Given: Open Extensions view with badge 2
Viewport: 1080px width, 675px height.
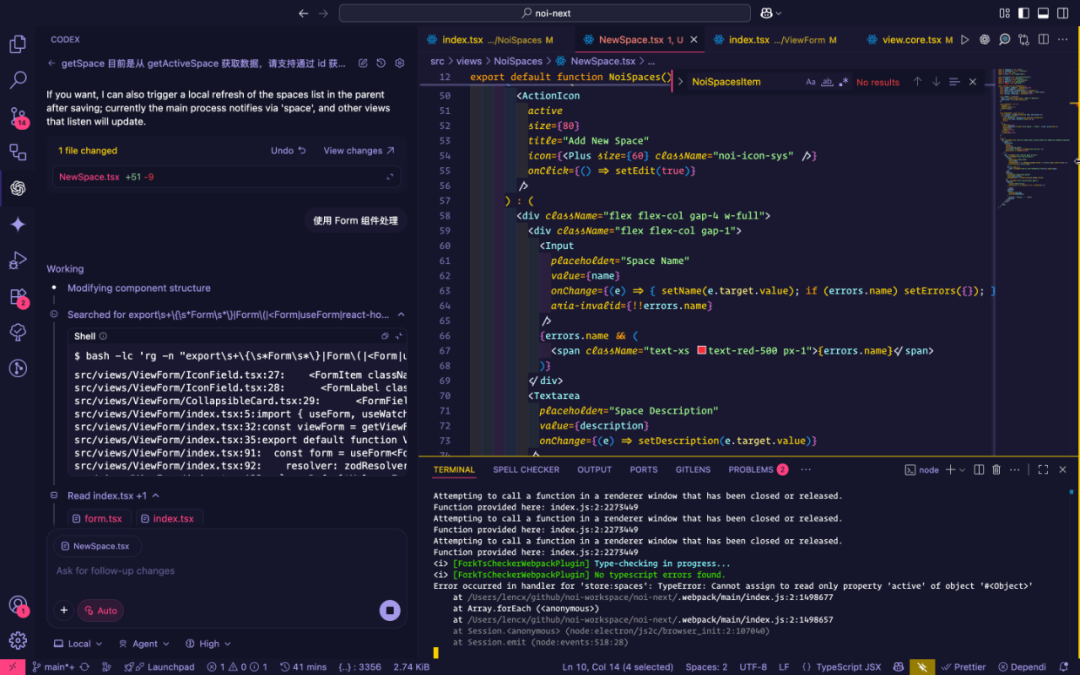Looking at the screenshot, I should pyautogui.click(x=18, y=297).
